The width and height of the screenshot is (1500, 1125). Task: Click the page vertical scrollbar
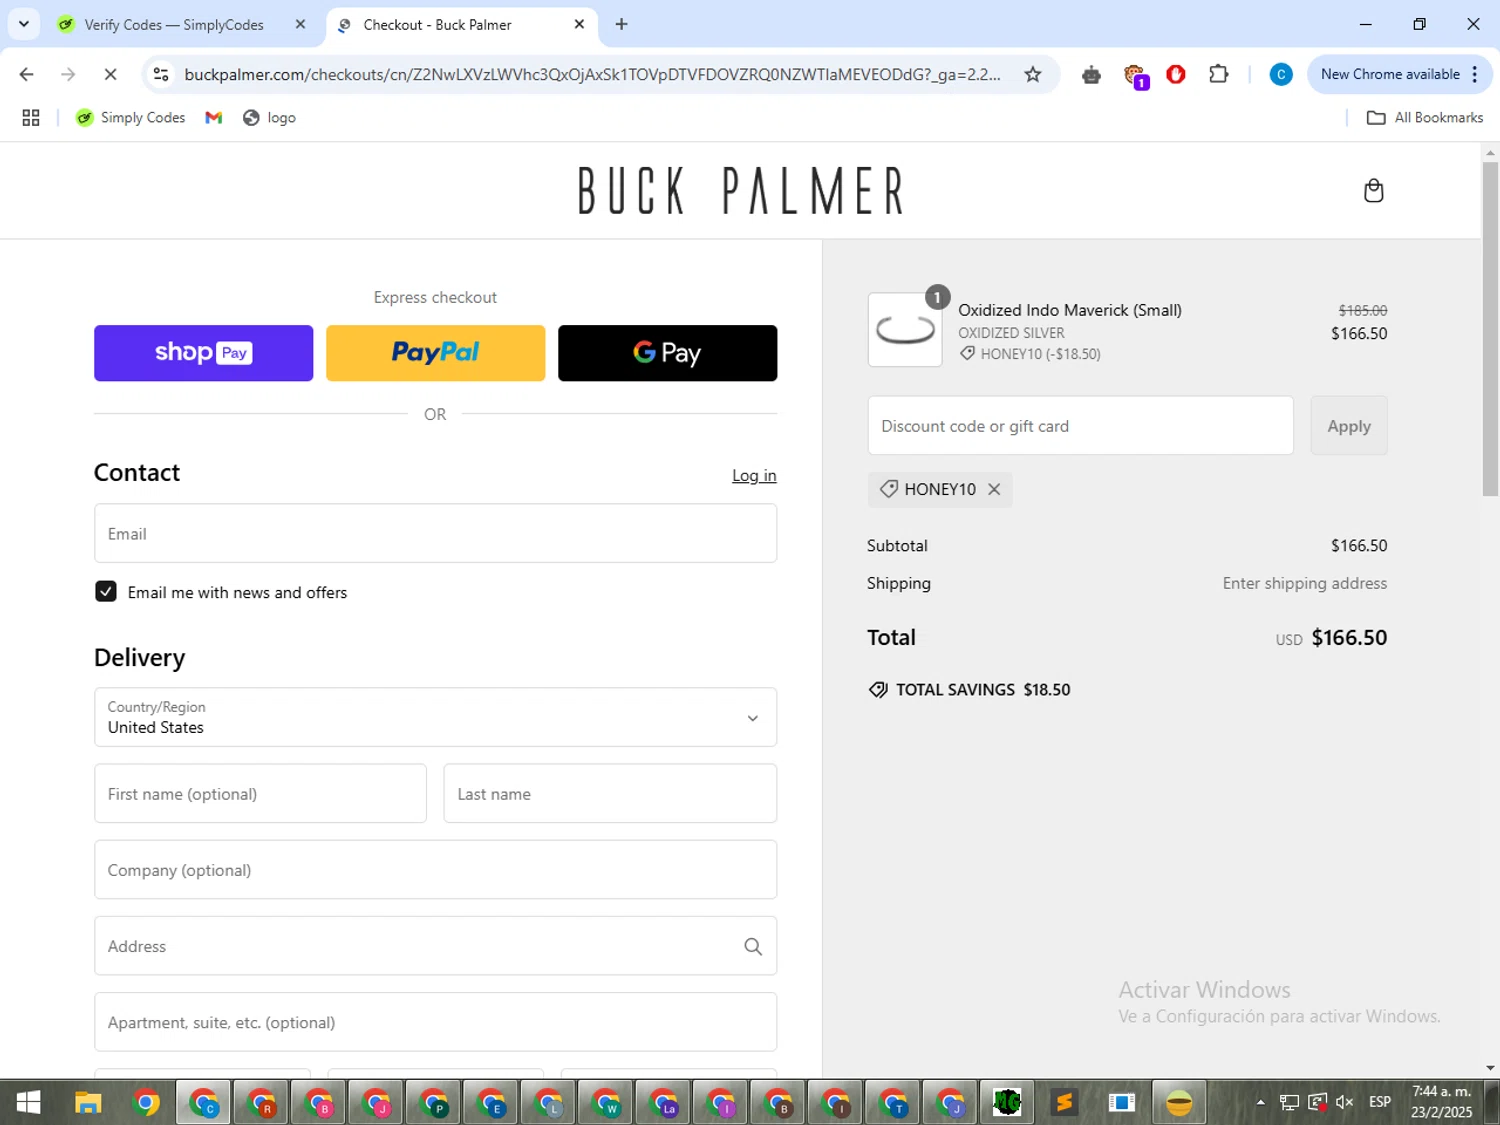(x=1490, y=328)
